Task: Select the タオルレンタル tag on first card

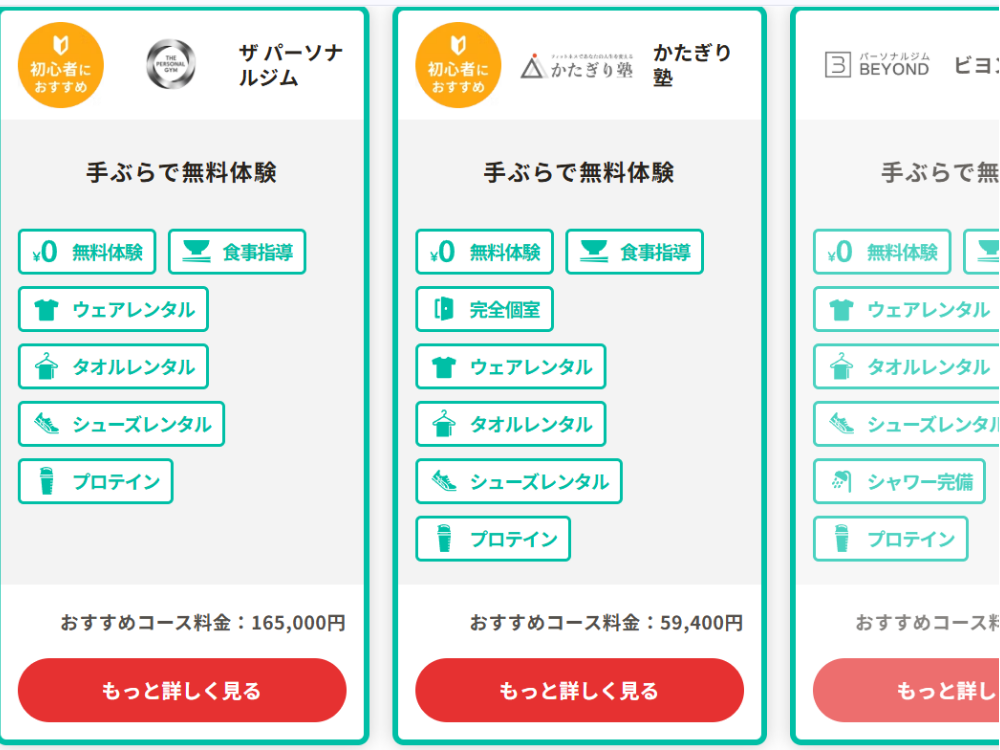Action: pos(113,367)
